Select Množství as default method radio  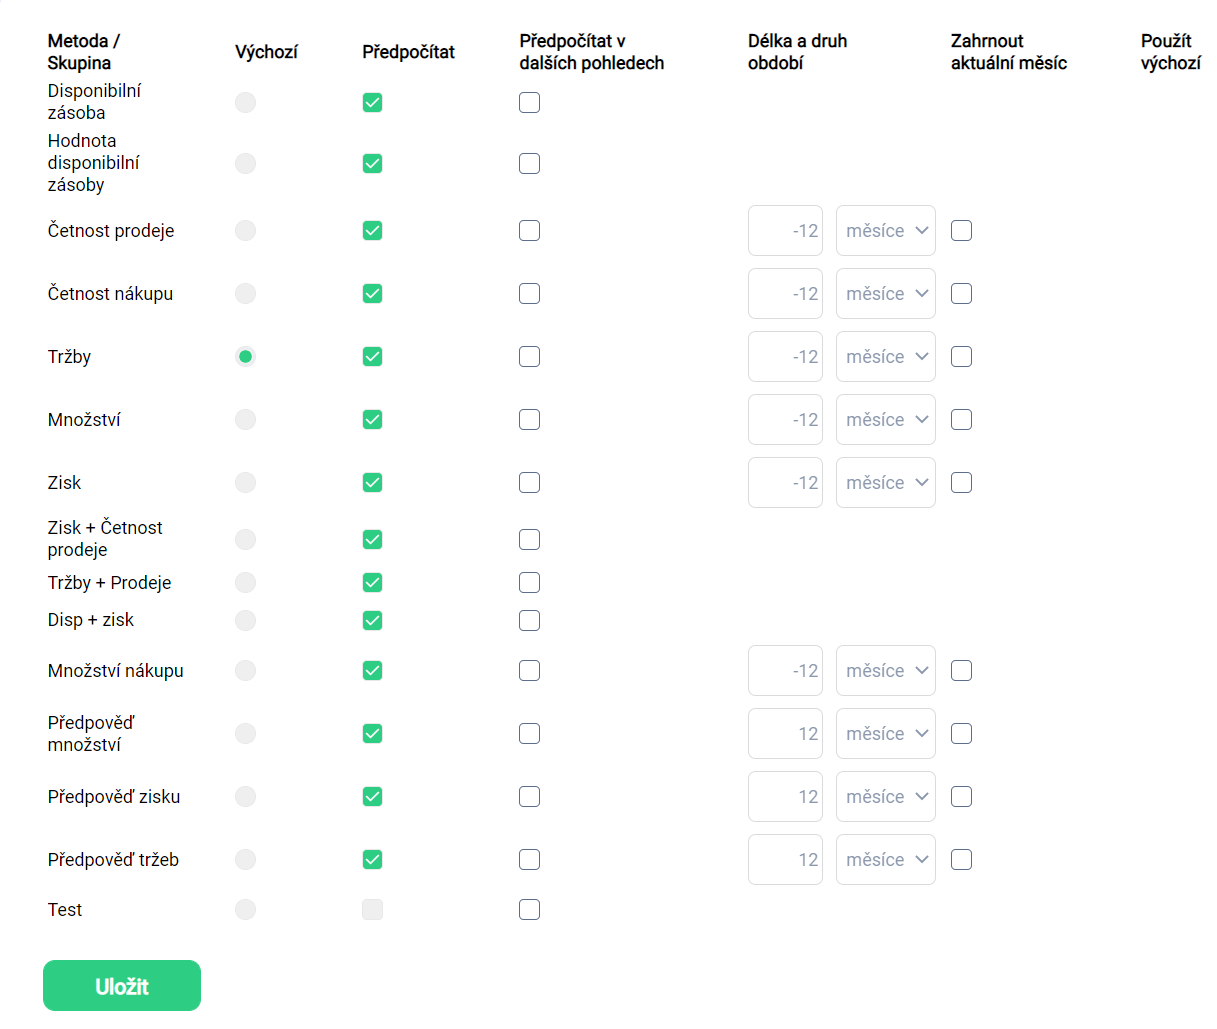click(x=245, y=420)
